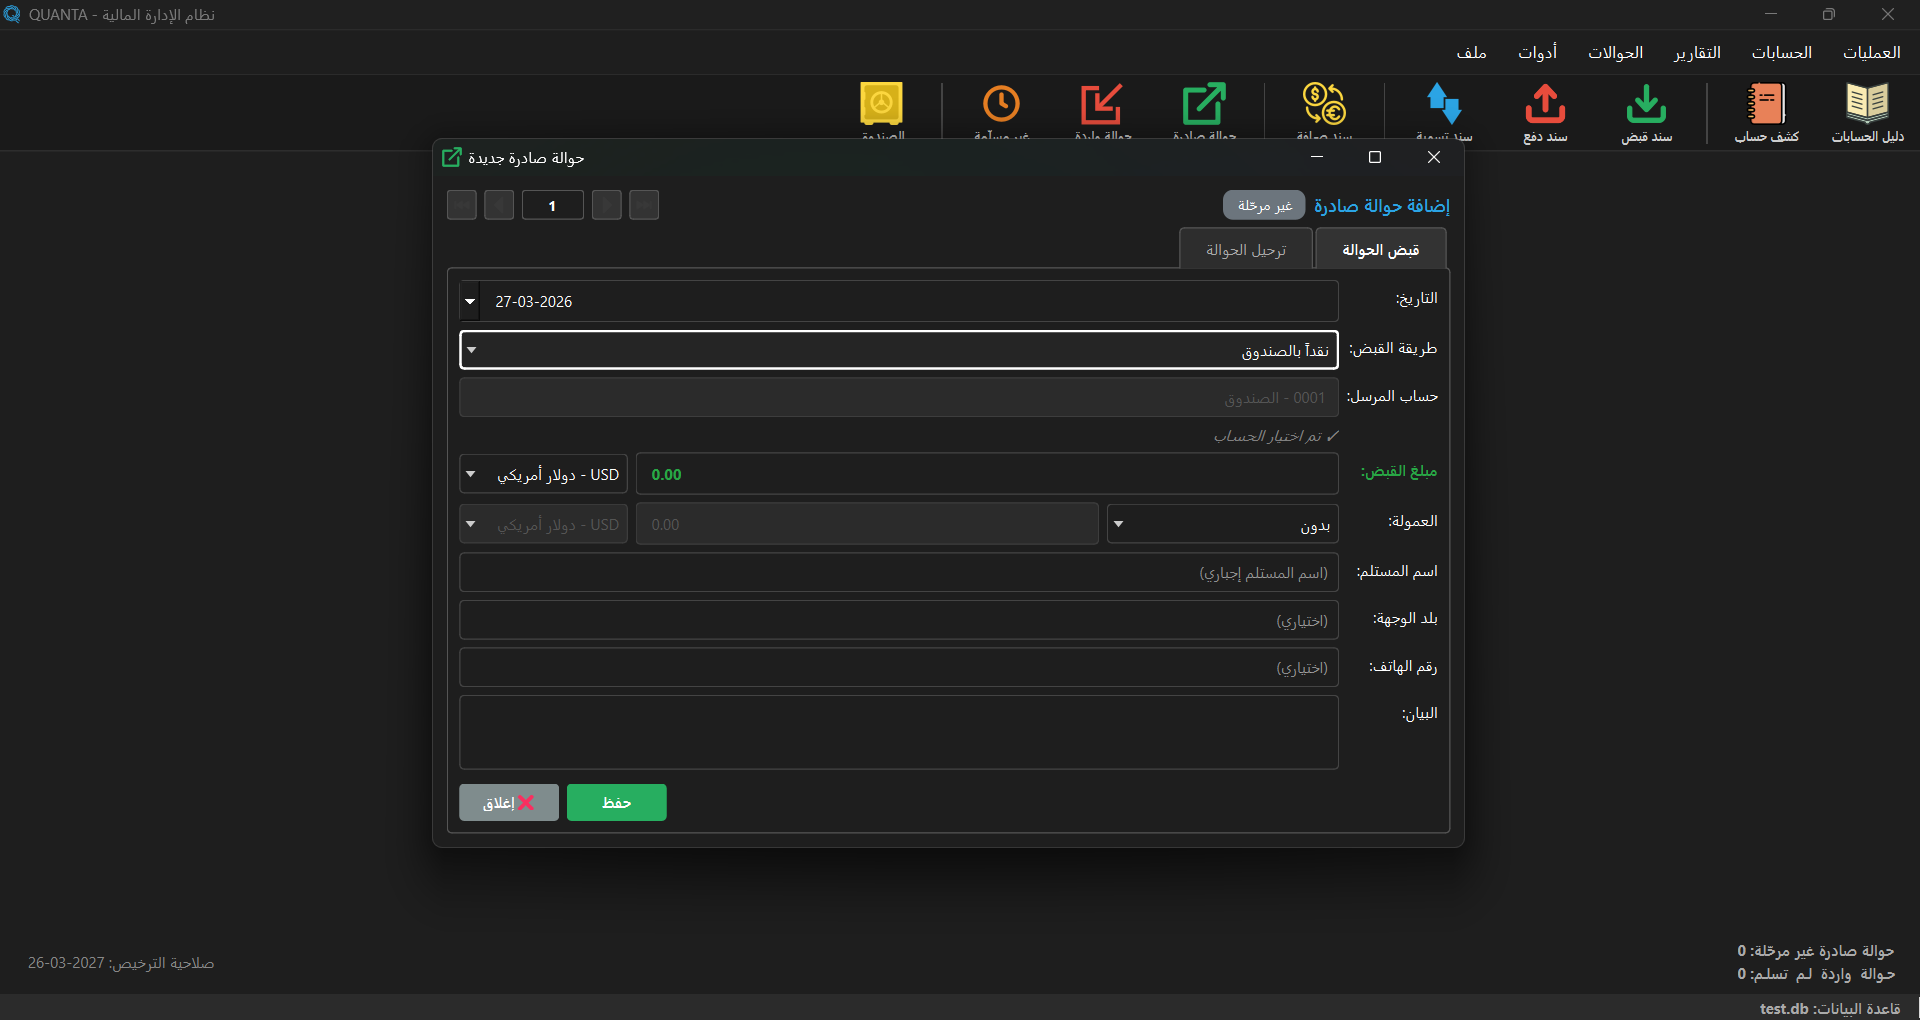Open the date picker dropdown arrow

coord(470,302)
